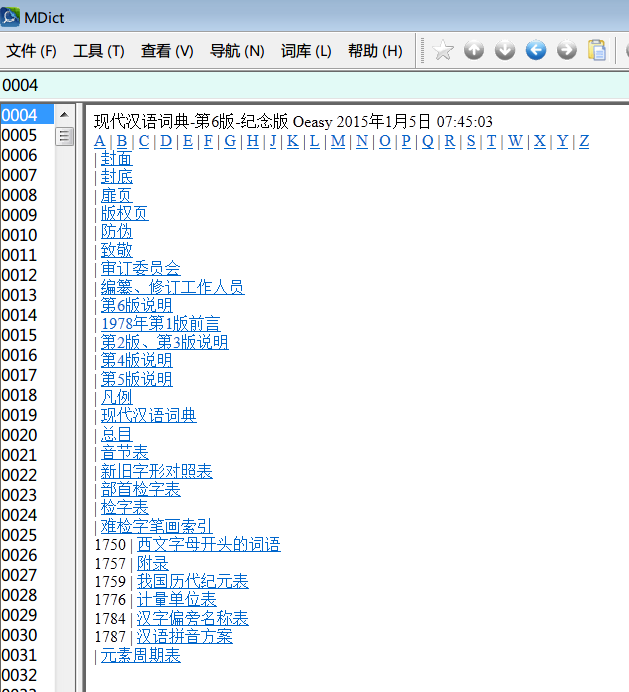
Task: Open the 编纂、修订工作人员 link
Action: [173, 287]
